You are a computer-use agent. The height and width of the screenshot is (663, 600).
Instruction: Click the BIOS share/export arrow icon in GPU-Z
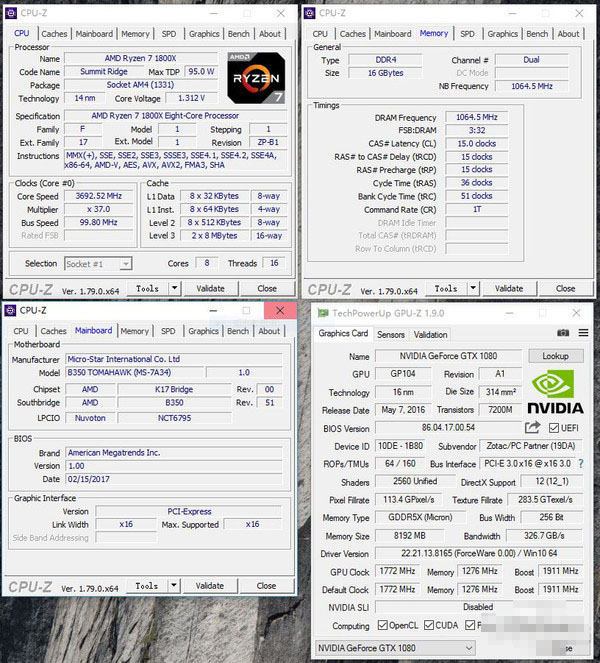click(532, 427)
